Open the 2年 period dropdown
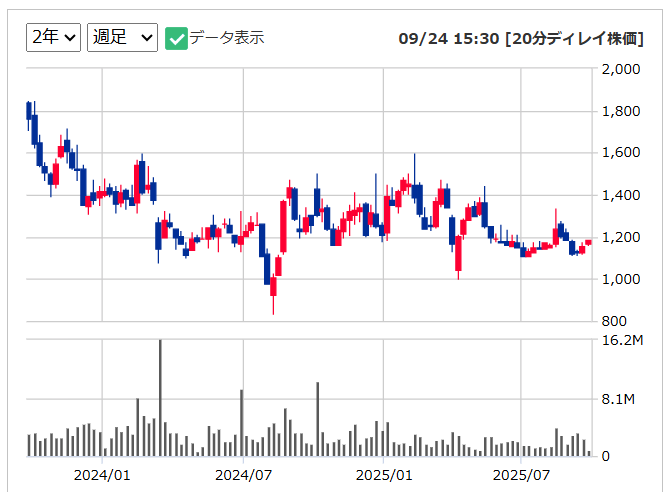The image size is (665, 492). pos(53,37)
